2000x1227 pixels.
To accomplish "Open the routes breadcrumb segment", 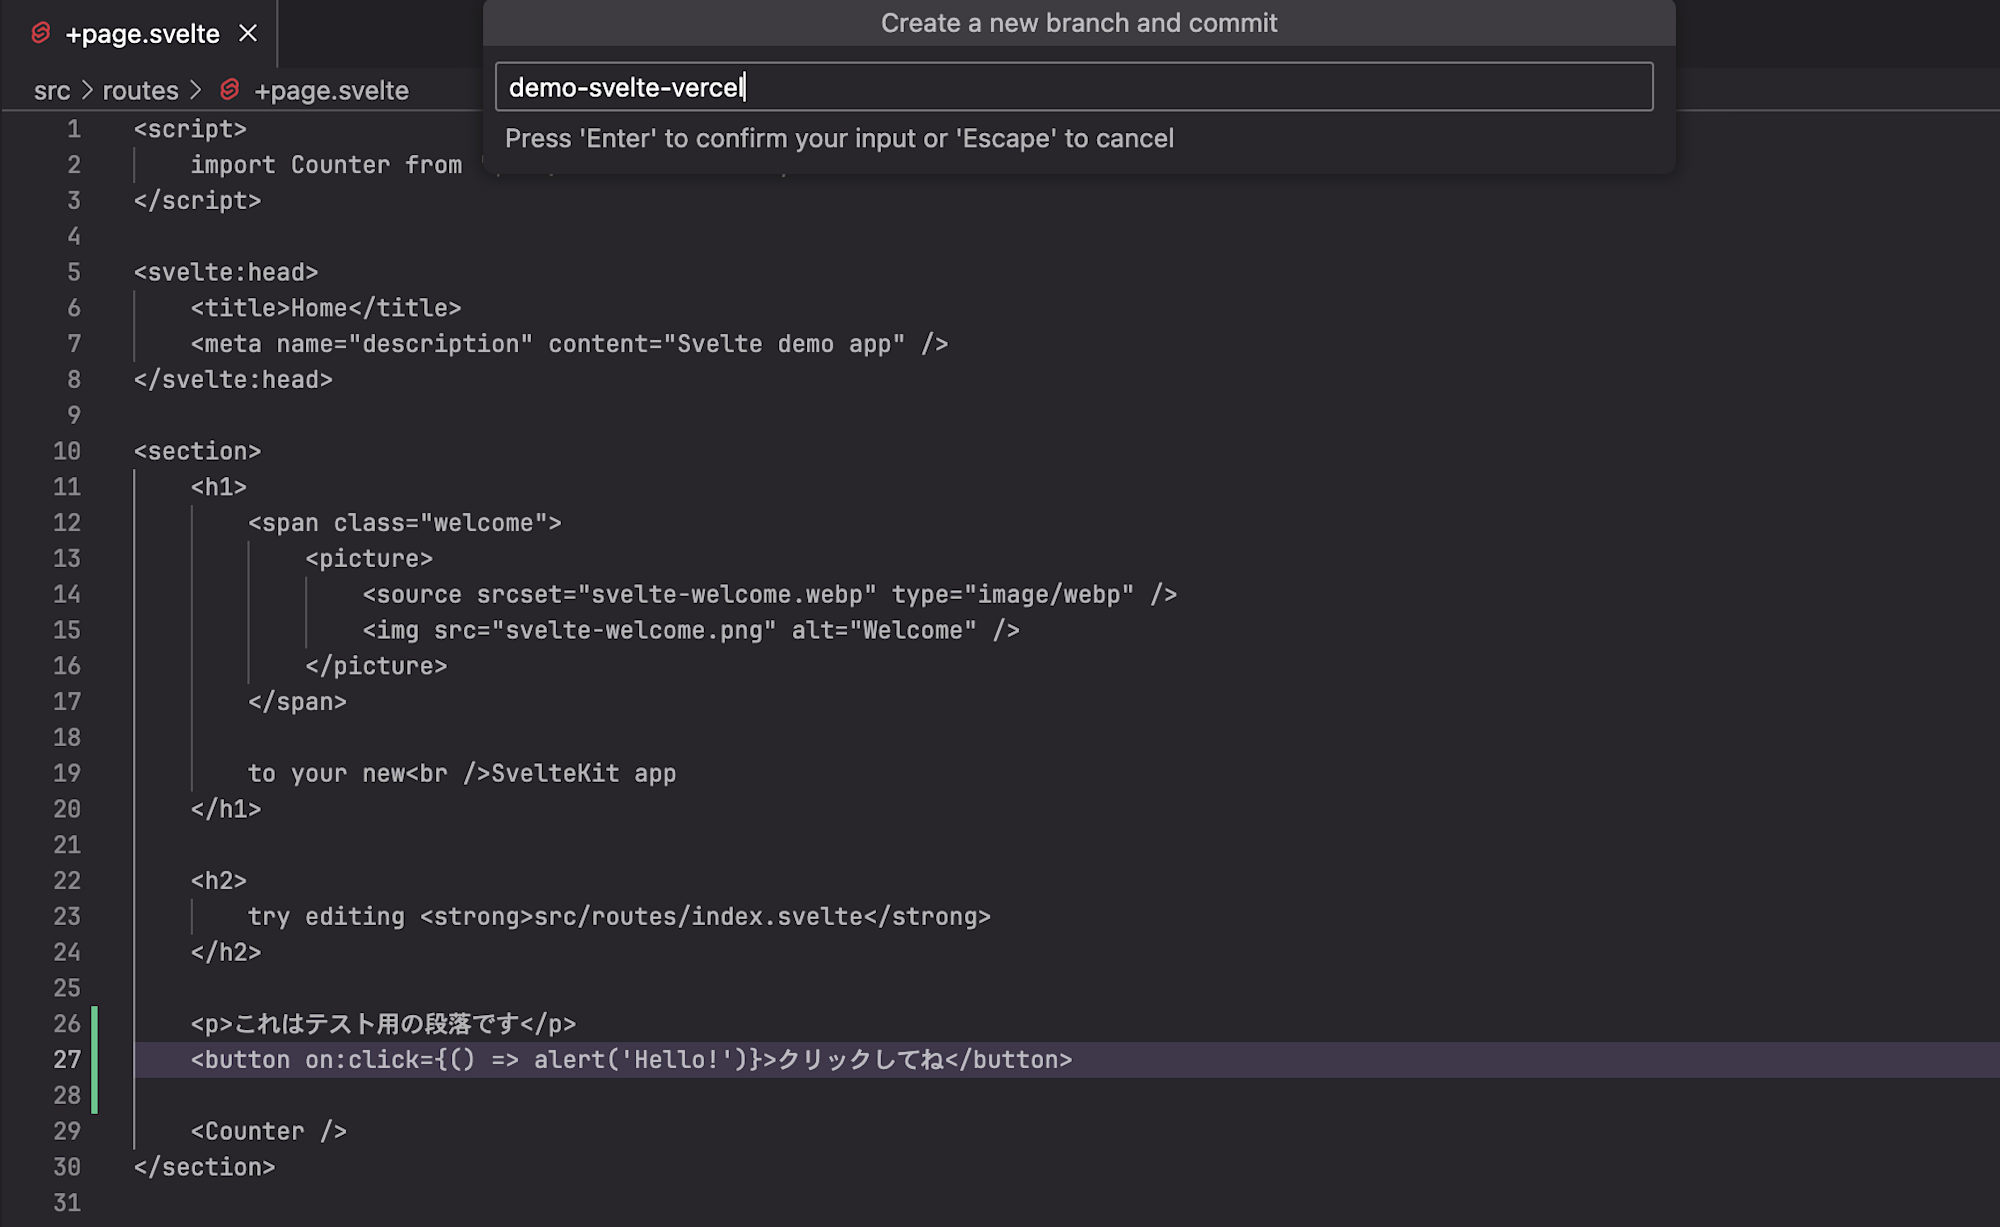I will pyautogui.click(x=140, y=91).
